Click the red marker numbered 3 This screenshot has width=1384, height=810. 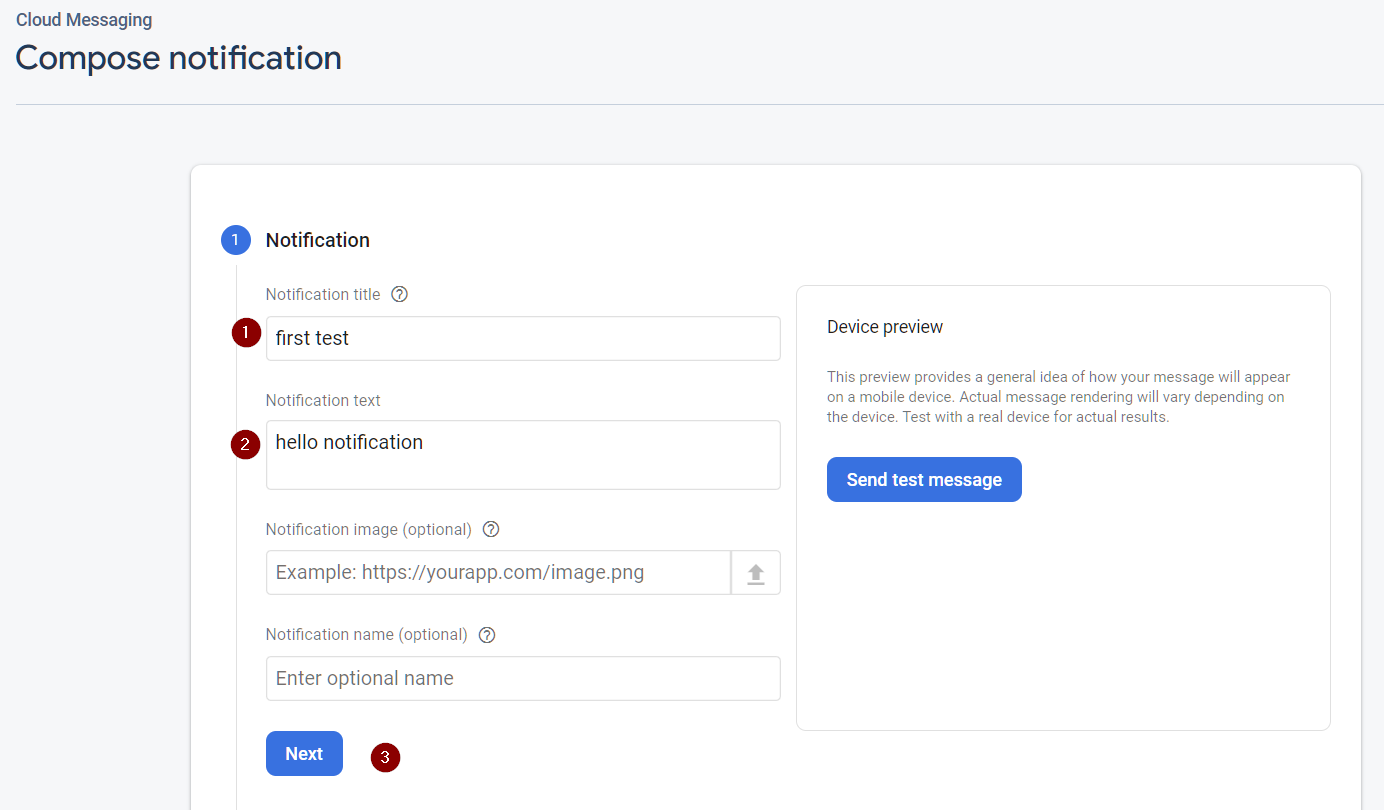coord(385,758)
